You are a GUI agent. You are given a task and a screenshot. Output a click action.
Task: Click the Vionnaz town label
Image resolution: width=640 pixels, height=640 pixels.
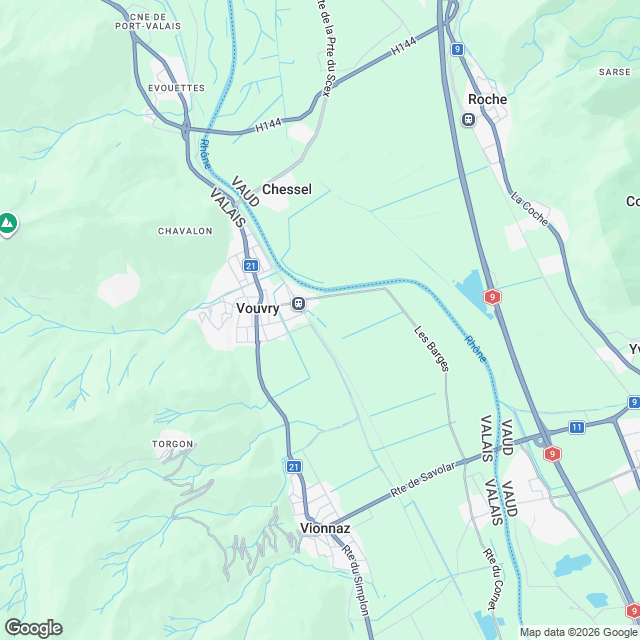coord(325,528)
